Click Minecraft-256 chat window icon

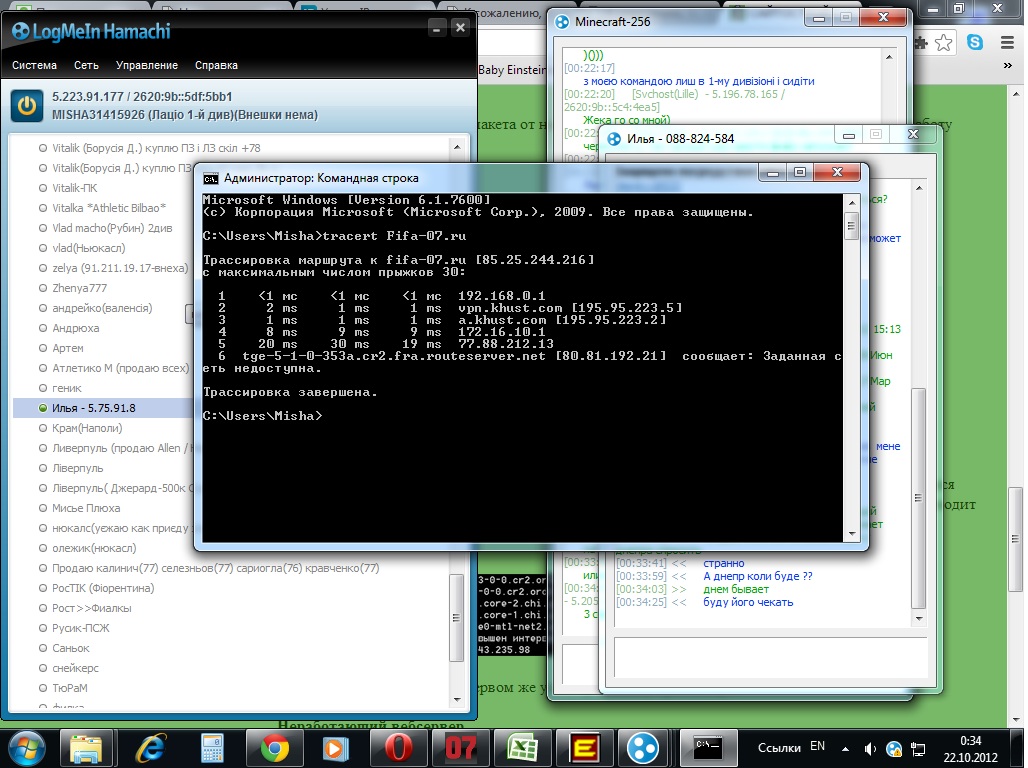coord(562,22)
